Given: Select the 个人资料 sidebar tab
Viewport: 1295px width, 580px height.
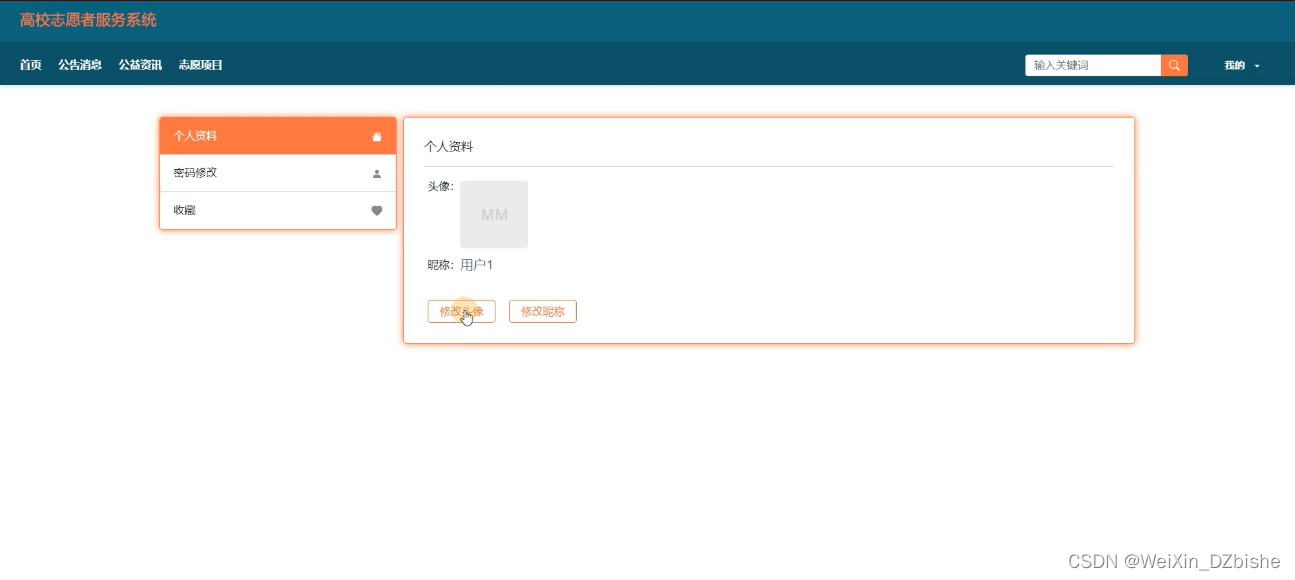Looking at the screenshot, I should pos(278,136).
